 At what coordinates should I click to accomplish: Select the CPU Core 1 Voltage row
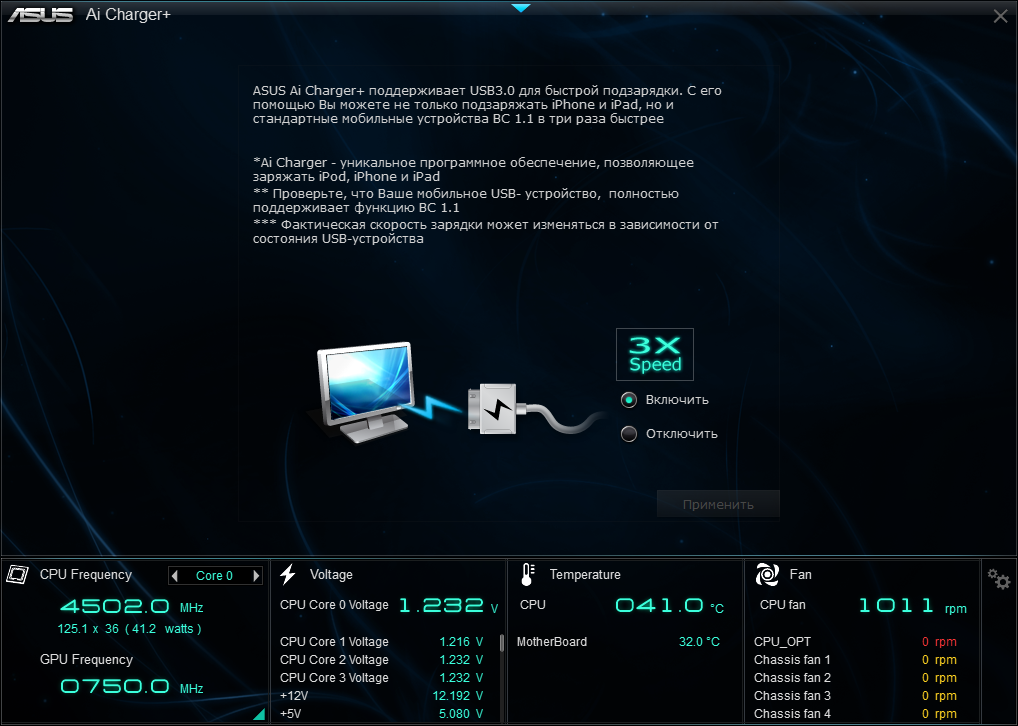(x=382, y=642)
